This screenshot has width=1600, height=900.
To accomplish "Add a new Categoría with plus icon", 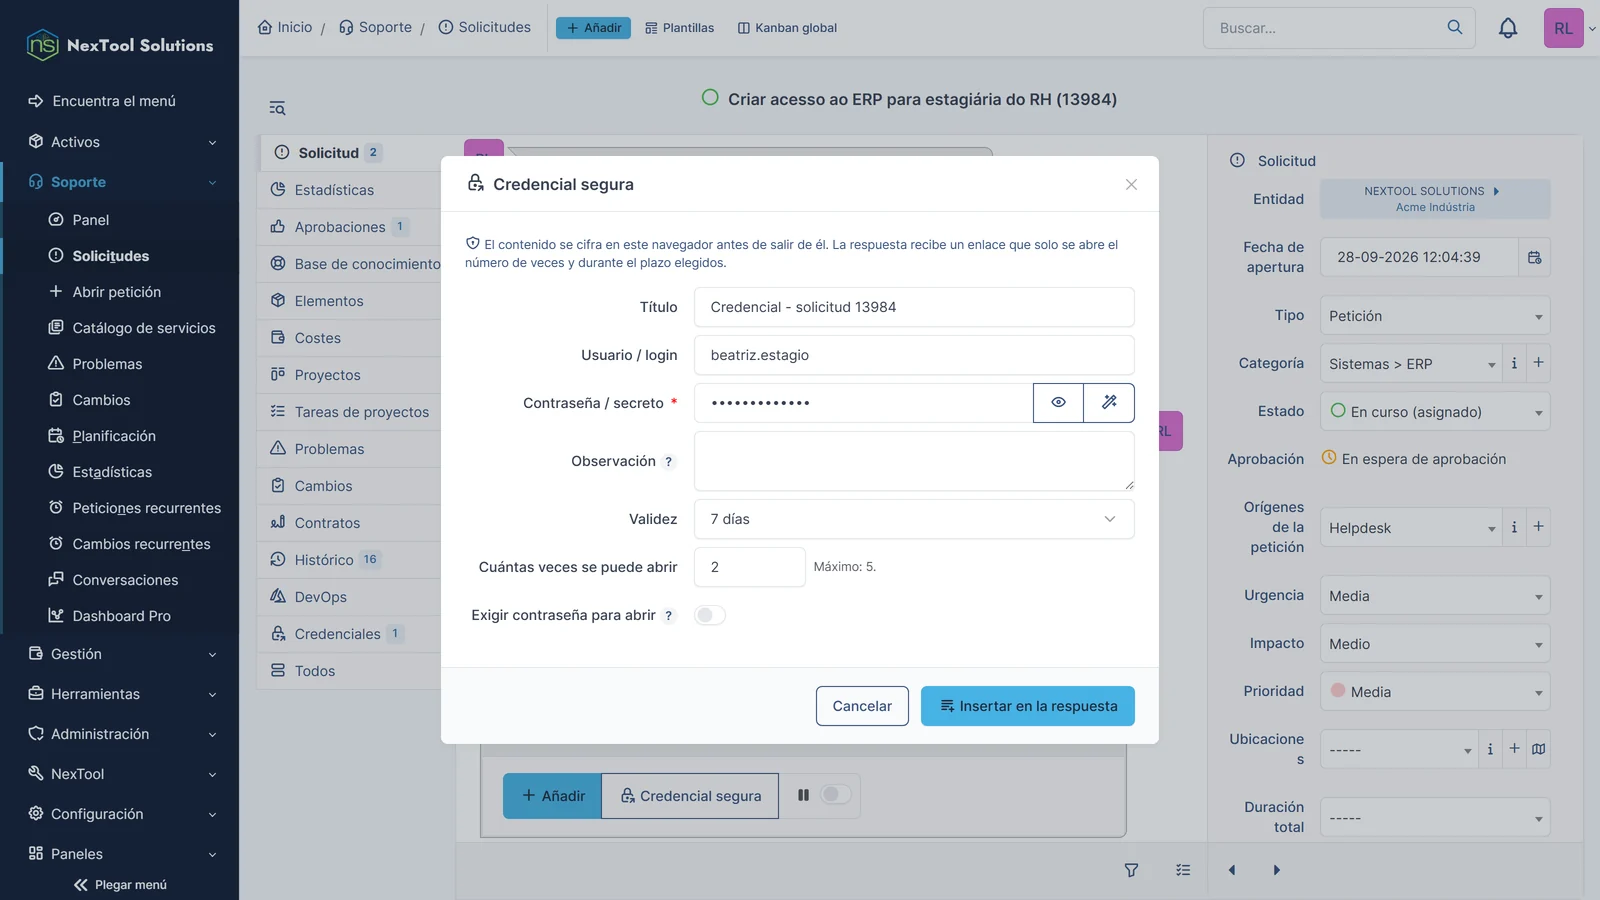I will pos(1539,363).
